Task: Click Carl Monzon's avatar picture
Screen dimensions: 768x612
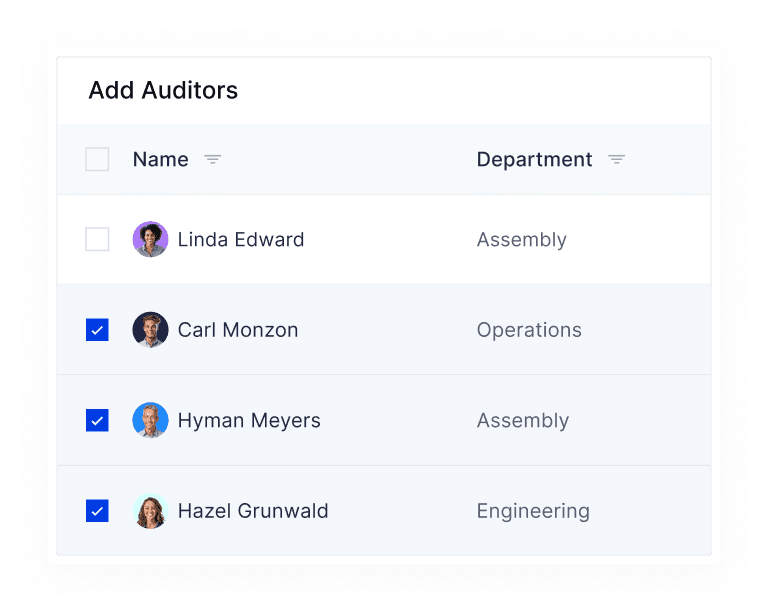Action: tap(150, 330)
